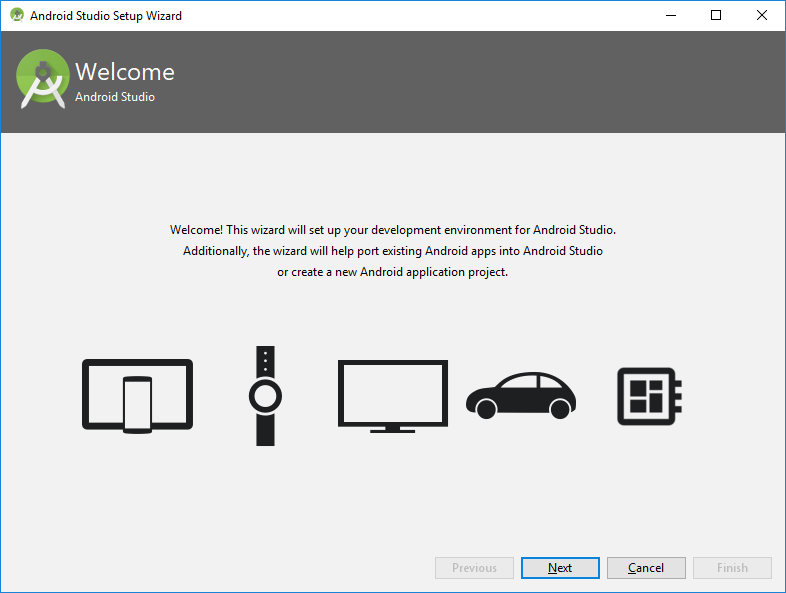This screenshot has height=593, width=786.
Task: Click the Android Studio logo in the header
Action: pyautogui.click(x=42, y=80)
